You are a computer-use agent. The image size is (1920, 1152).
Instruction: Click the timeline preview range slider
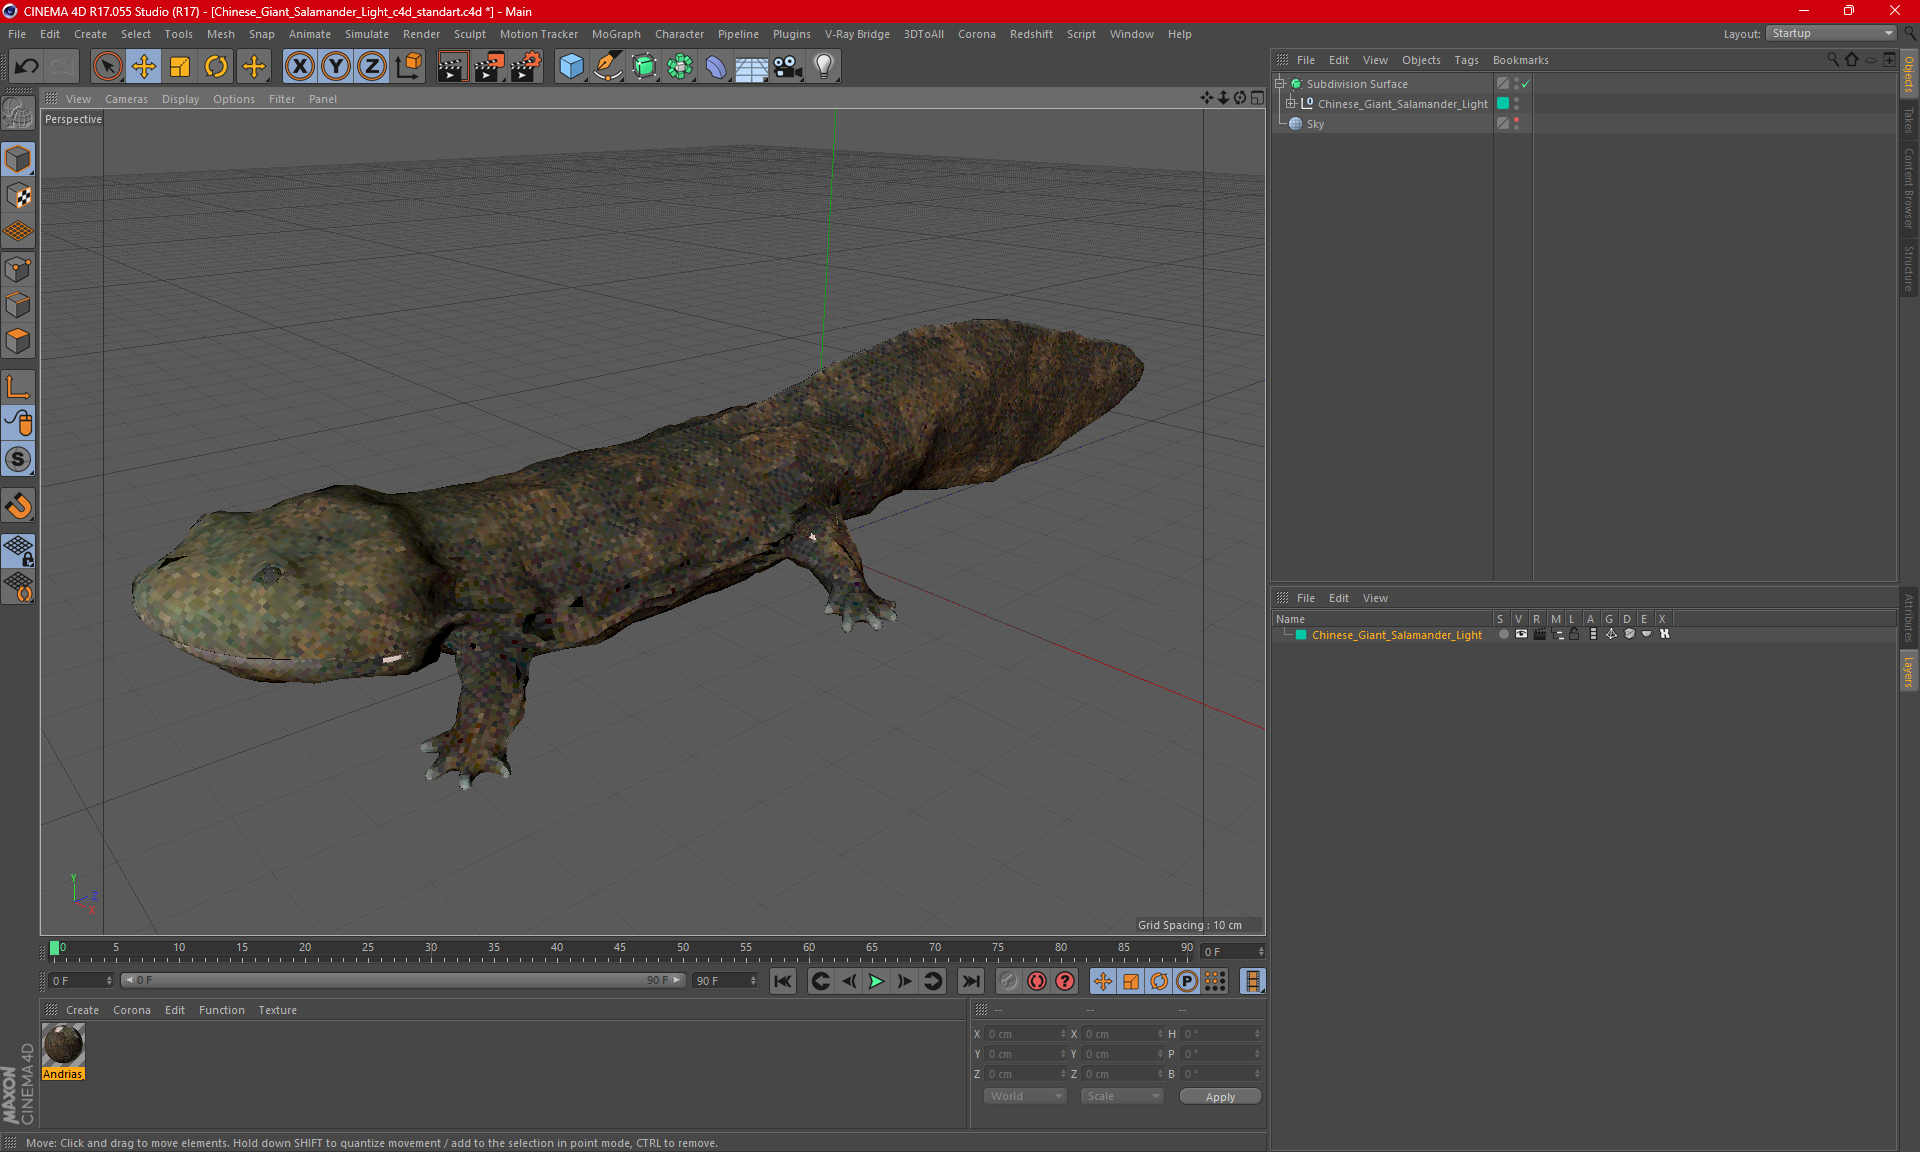(x=403, y=980)
